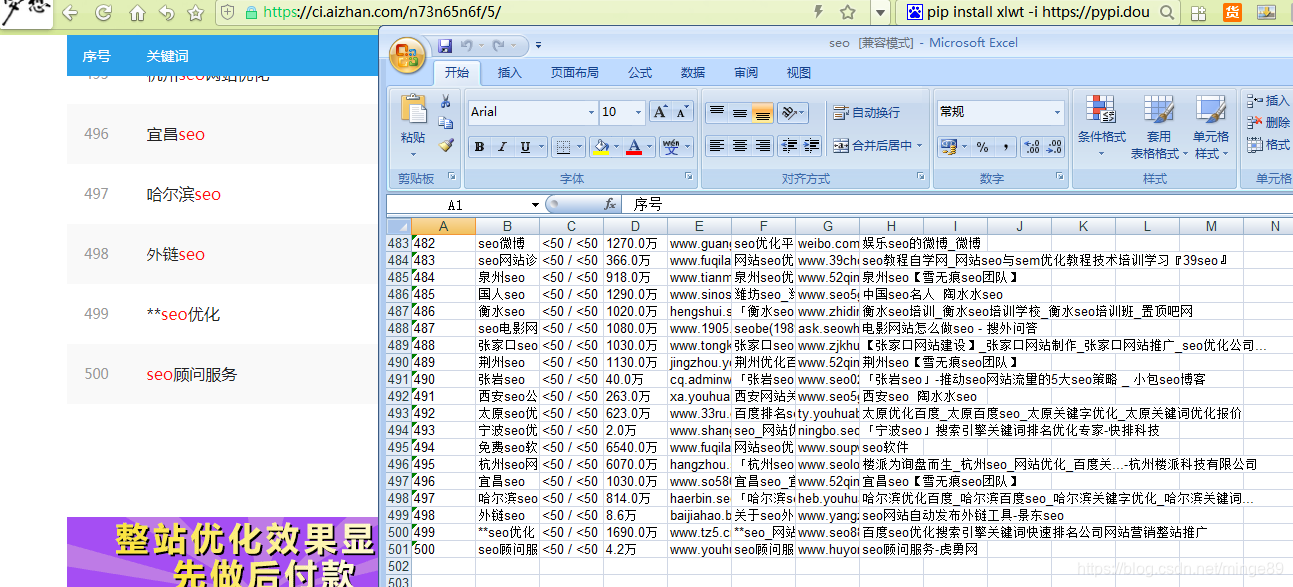Go to browser home page
Screen dimensions: 1293x587
click(137, 13)
